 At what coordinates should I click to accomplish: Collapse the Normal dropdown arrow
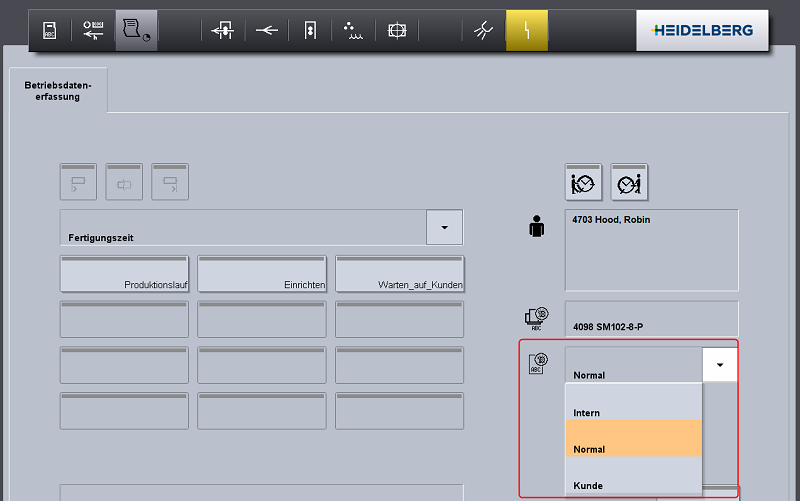tap(719, 365)
